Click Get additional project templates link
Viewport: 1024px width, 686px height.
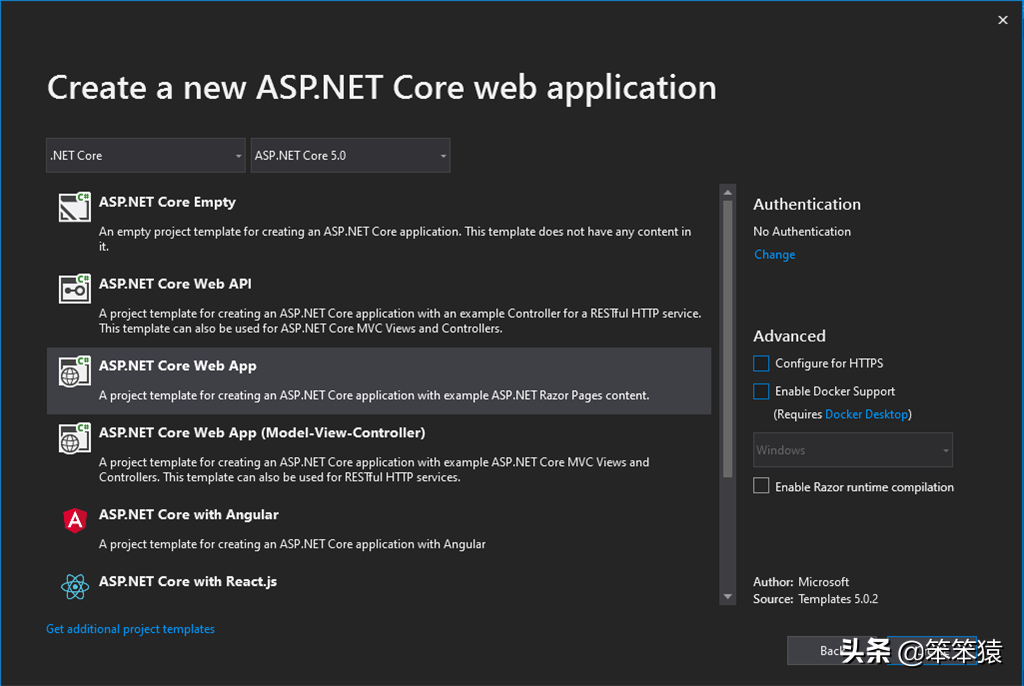[x=131, y=629]
